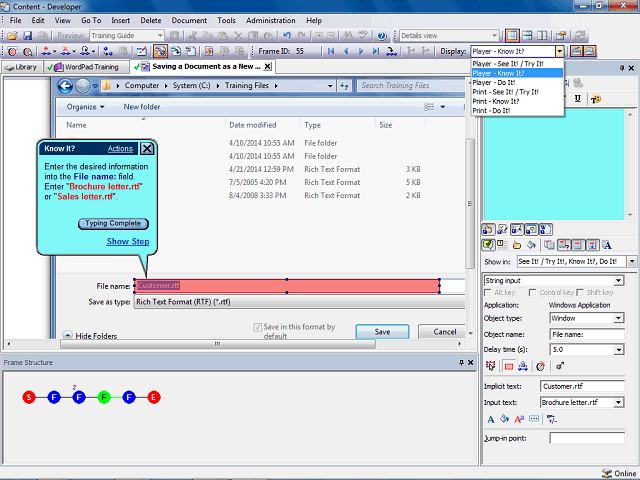Toggle the green shield bubble icon
This screenshot has height=480, width=640.
(488, 245)
